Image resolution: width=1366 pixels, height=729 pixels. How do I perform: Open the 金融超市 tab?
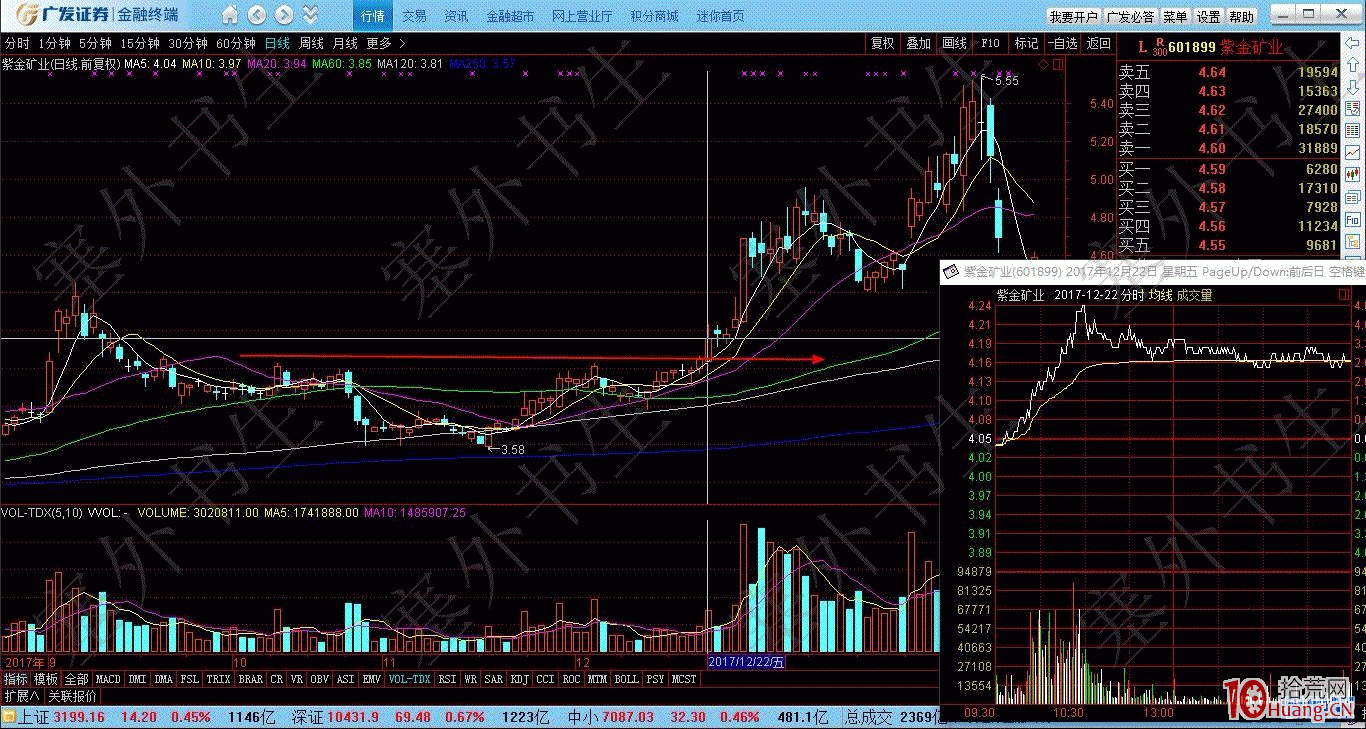[510, 16]
